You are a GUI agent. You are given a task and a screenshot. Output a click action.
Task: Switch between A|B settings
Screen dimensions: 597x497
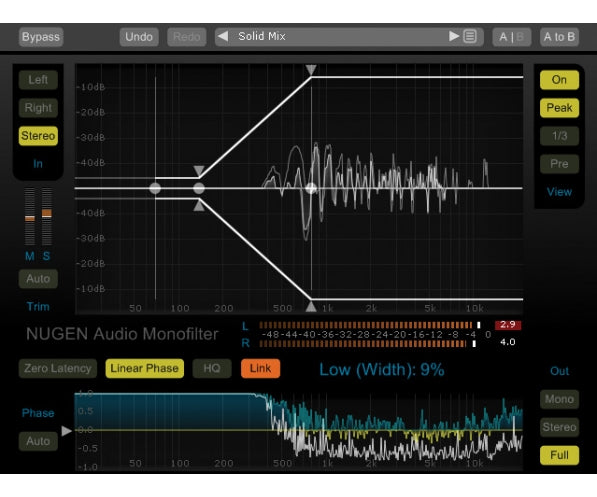pyautogui.click(x=512, y=37)
